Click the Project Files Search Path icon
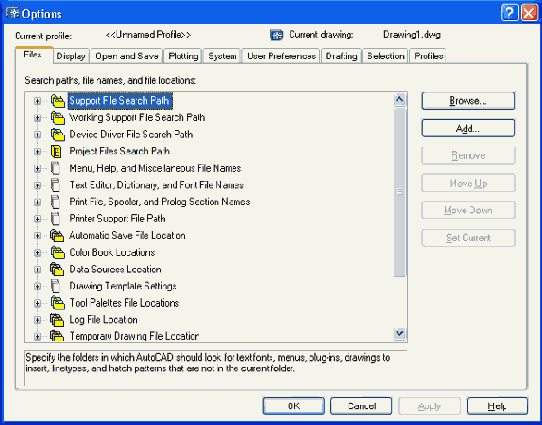Image resolution: width=542 pixels, height=425 pixels. 56,151
